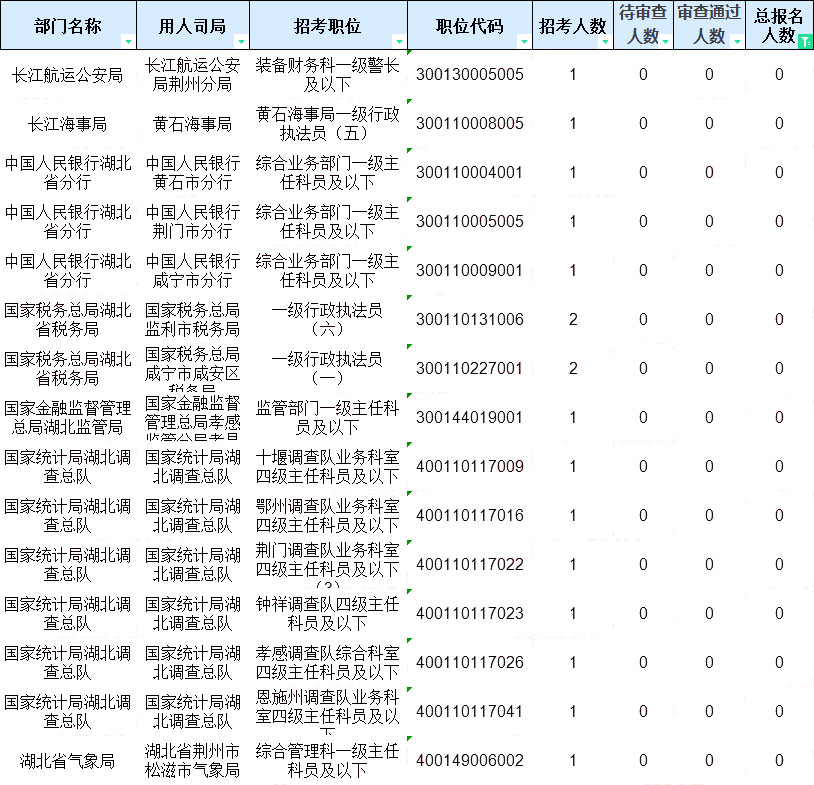
Task: Open filter dropdown for 待审查人数 column
Action: pyautogui.click(x=665, y=41)
